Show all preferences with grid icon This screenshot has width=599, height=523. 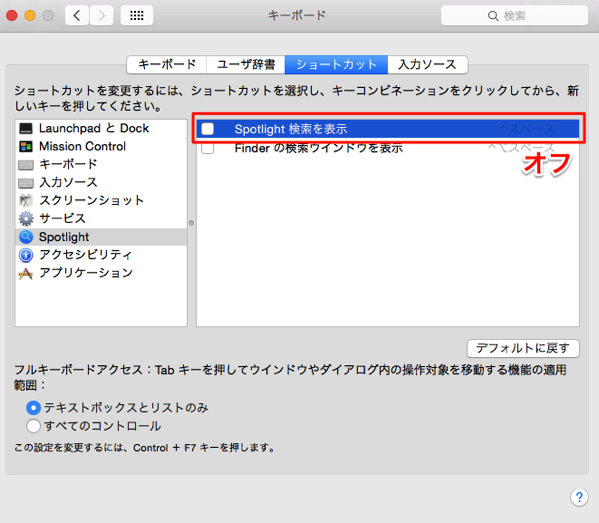(137, 16)
